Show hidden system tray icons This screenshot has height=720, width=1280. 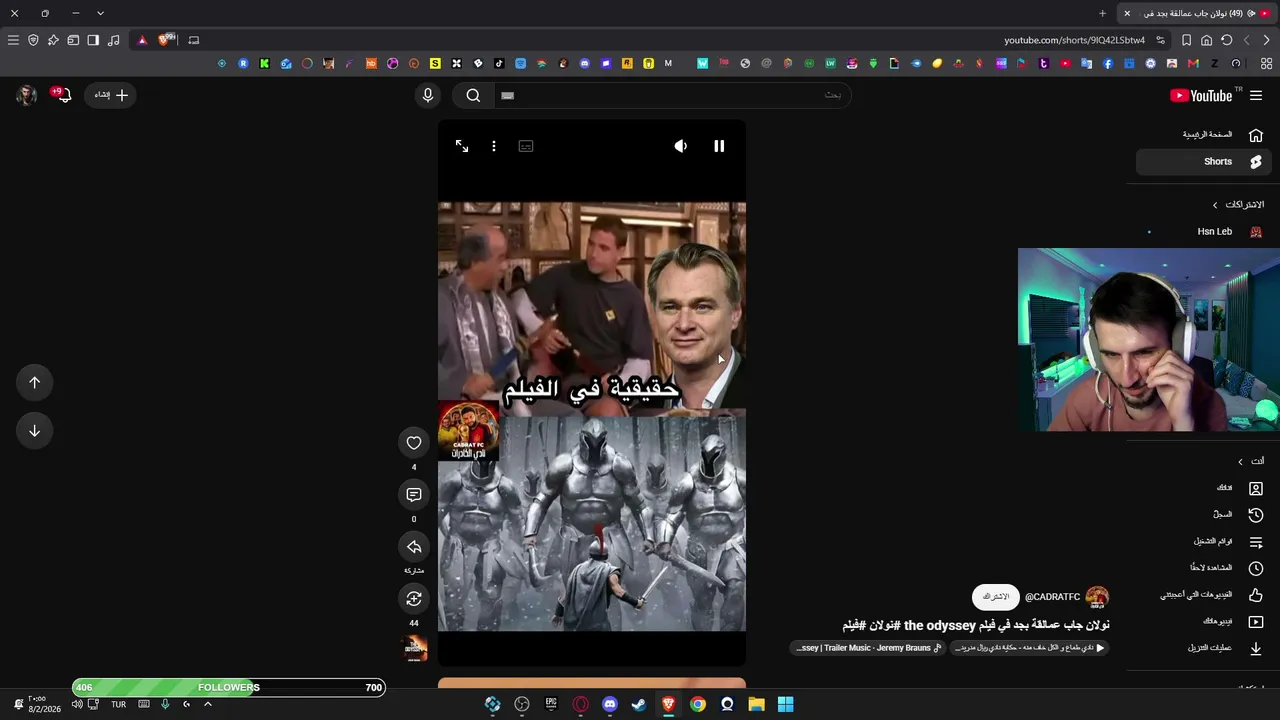pos(208,704)
